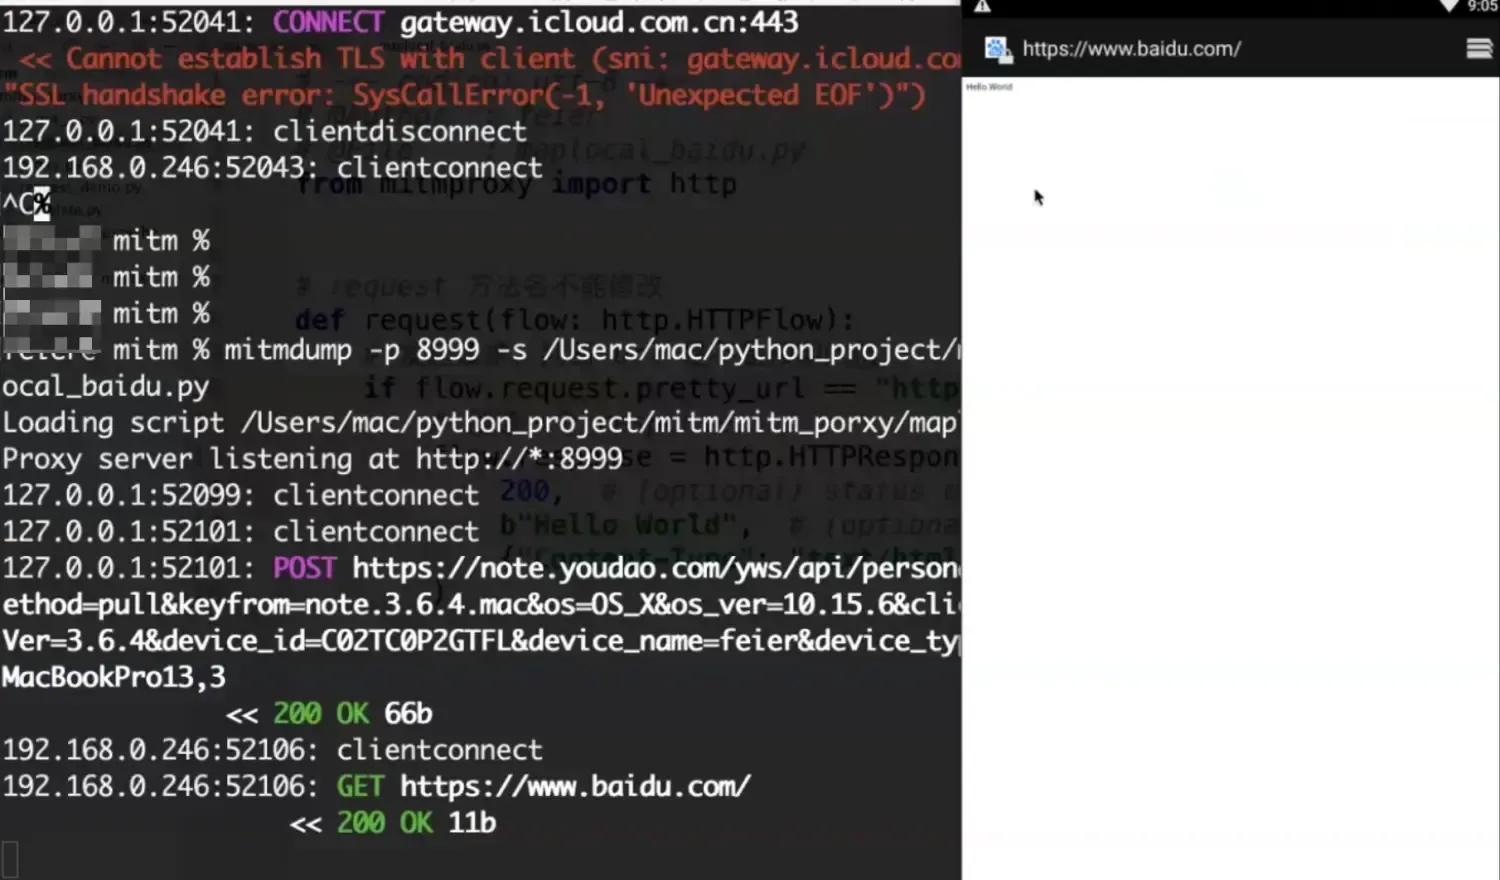This screenshot has height=880, width=1500.
Task: Click the clientdisconnect line for 127.0.0.1:52041
Action: point(264,130)
